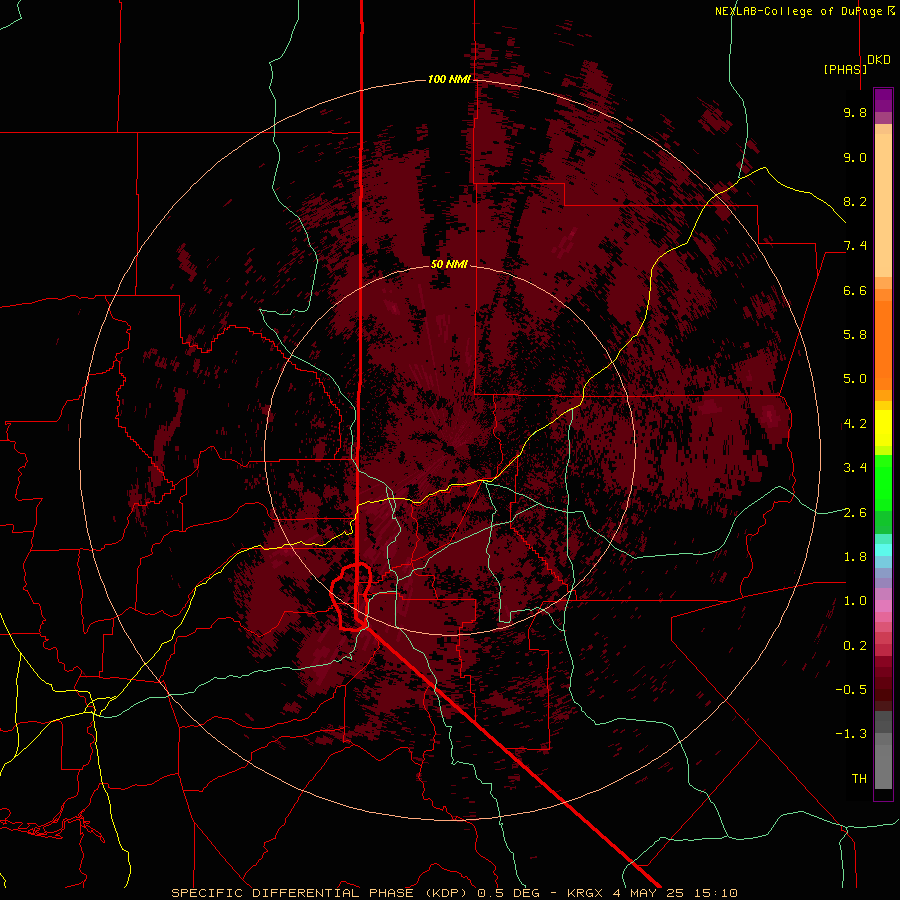Click the '[PHAS]' legend unit label
The image size is (900, 900).
[x=845, y=69]
